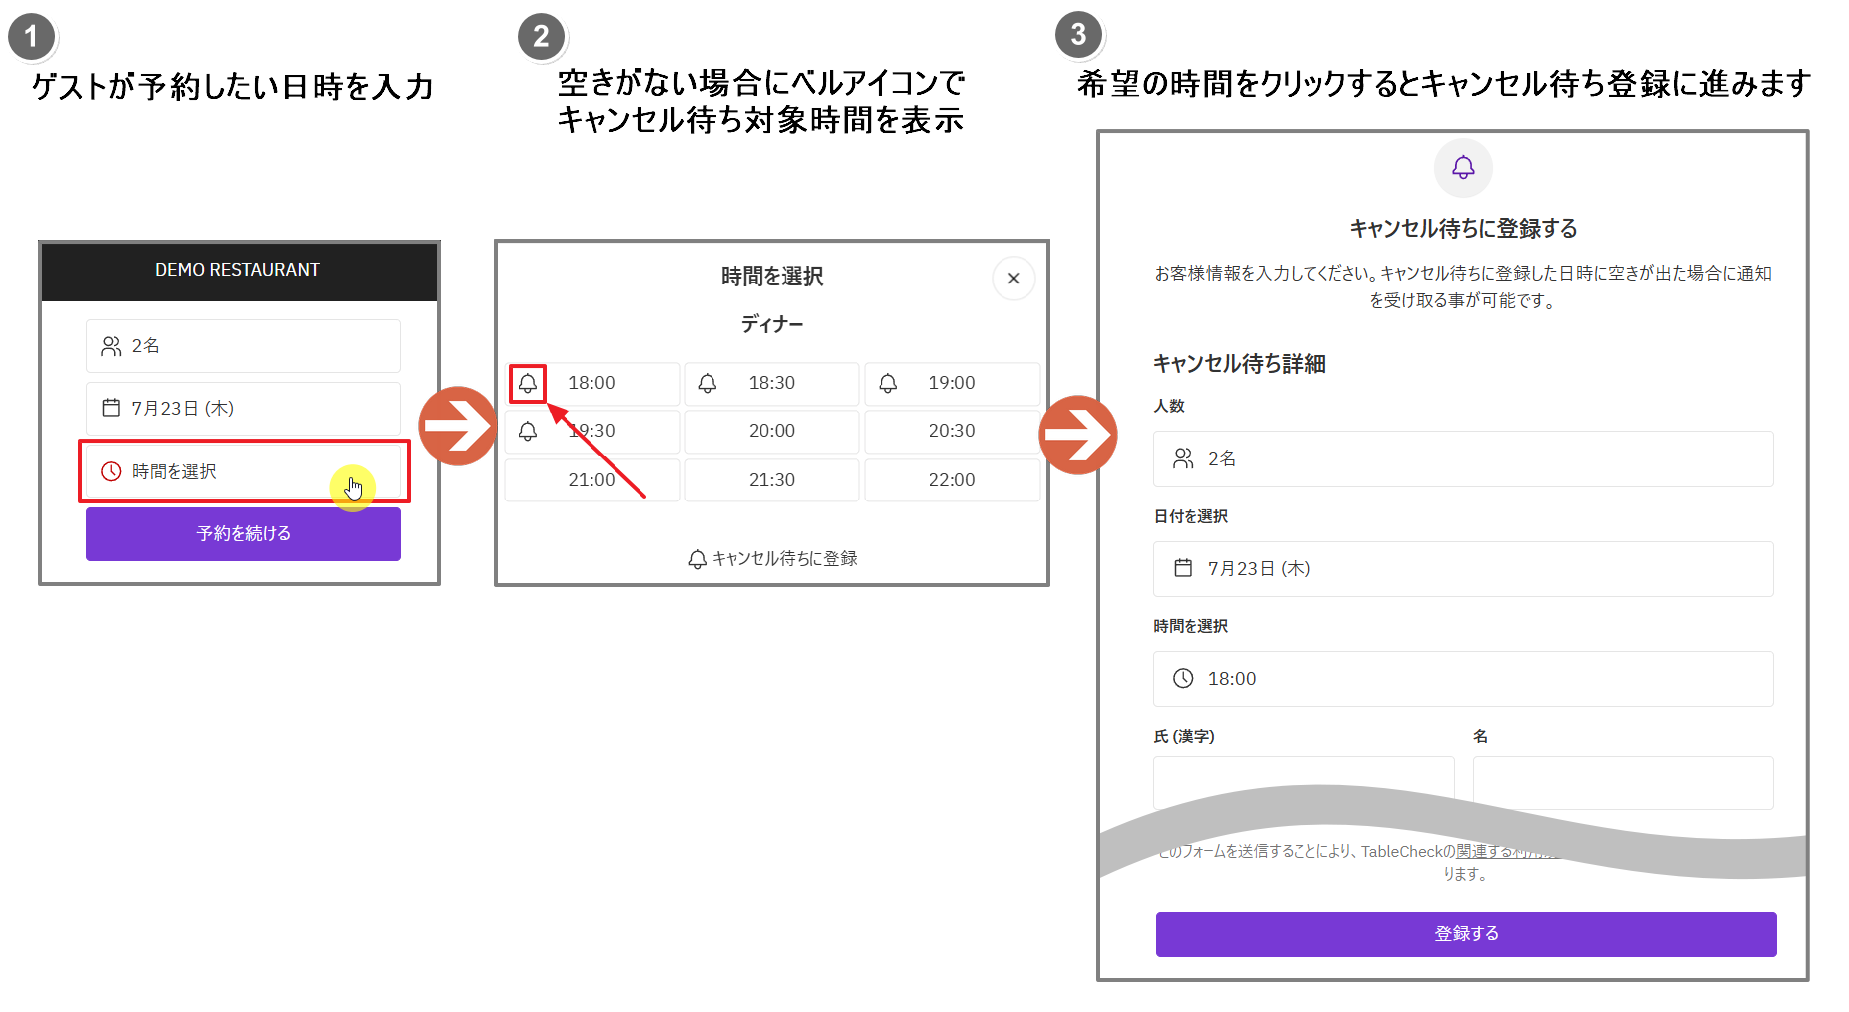Screen dimensions: 1849x1012
Task: Open the 時間を選択 time dropdown in DEMO RESTAURANT
Action: click(x=243, y=471)
